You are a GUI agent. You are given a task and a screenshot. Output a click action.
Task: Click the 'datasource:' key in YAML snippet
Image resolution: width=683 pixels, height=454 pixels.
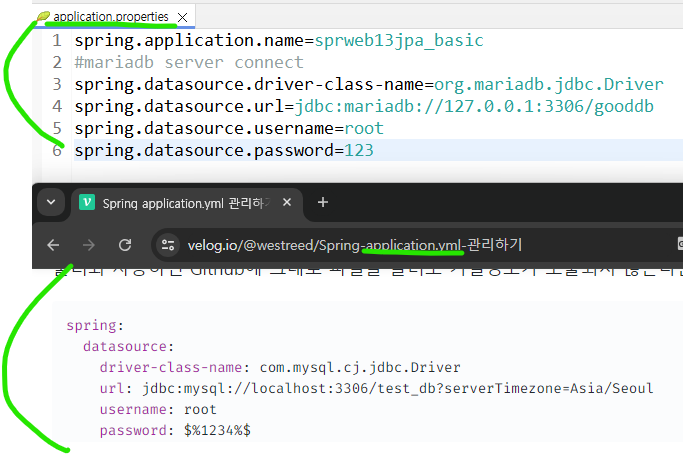tap(128, 346)
